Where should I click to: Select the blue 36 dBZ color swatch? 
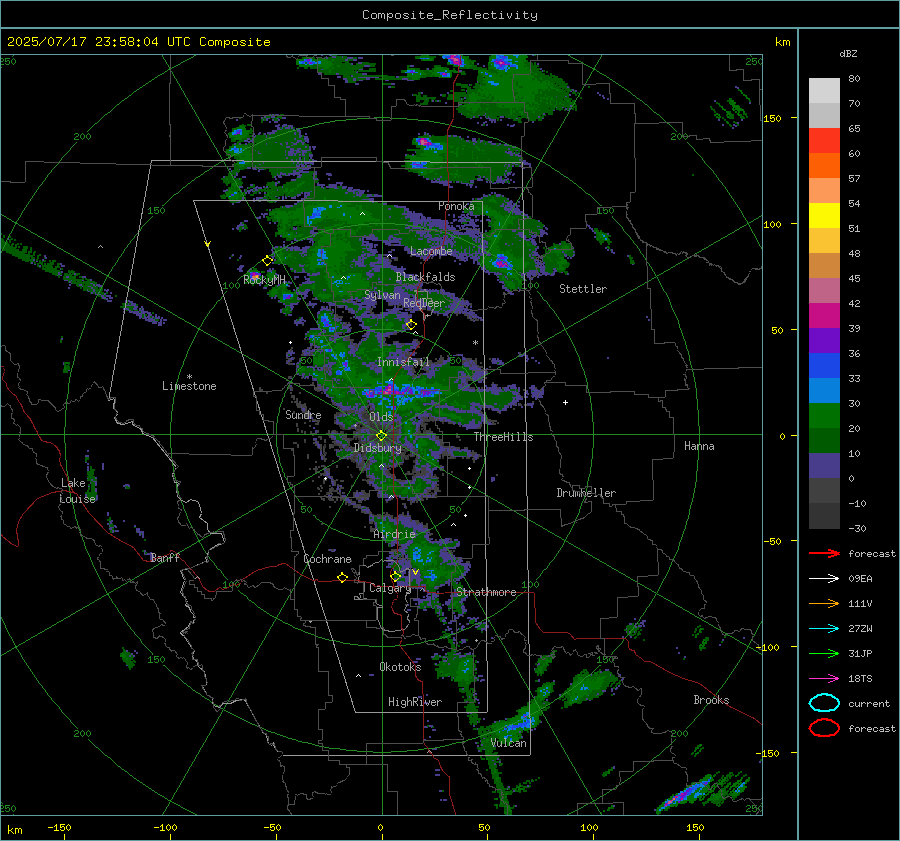point(824,365)
